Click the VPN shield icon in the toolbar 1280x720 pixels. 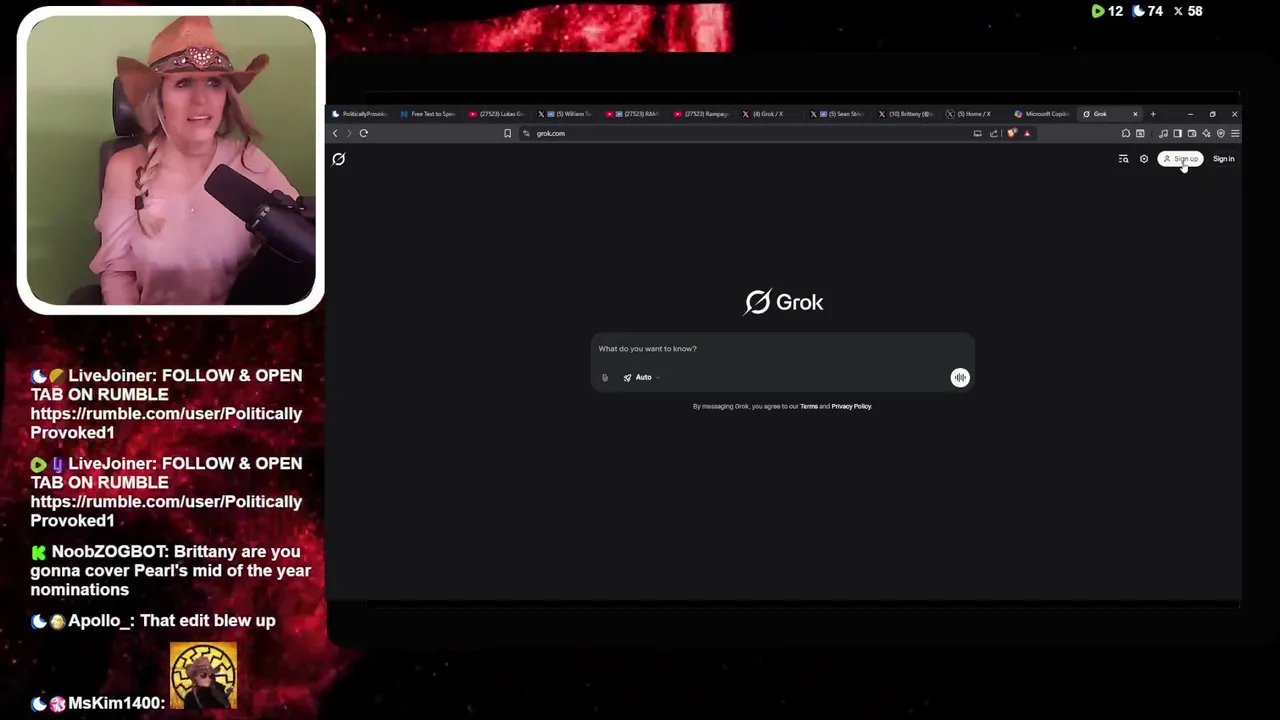coord(1220,133)
